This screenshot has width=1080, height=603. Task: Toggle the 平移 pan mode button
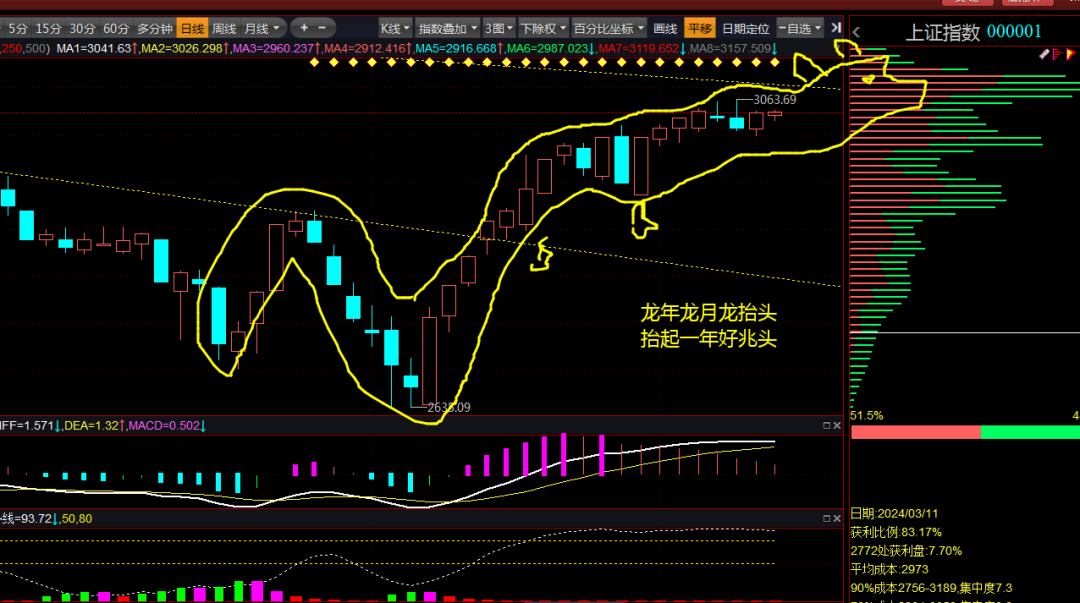tap(700, 29)
